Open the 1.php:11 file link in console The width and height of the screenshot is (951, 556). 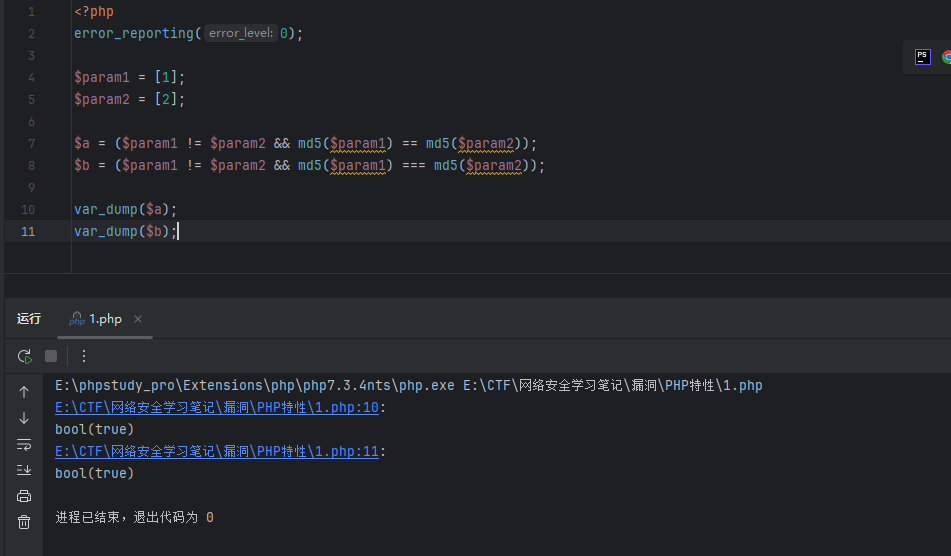point(217,451)
